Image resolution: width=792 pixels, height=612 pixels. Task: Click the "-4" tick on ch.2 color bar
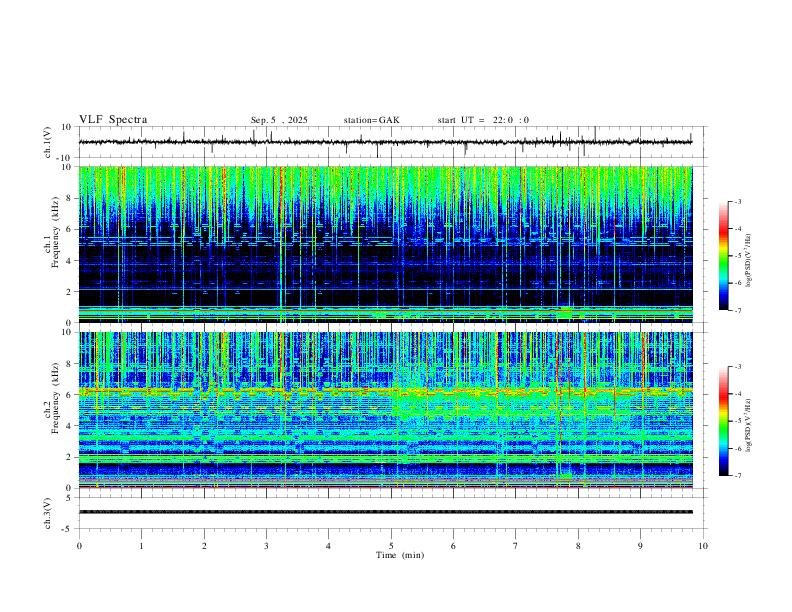[x=737, y=394]
